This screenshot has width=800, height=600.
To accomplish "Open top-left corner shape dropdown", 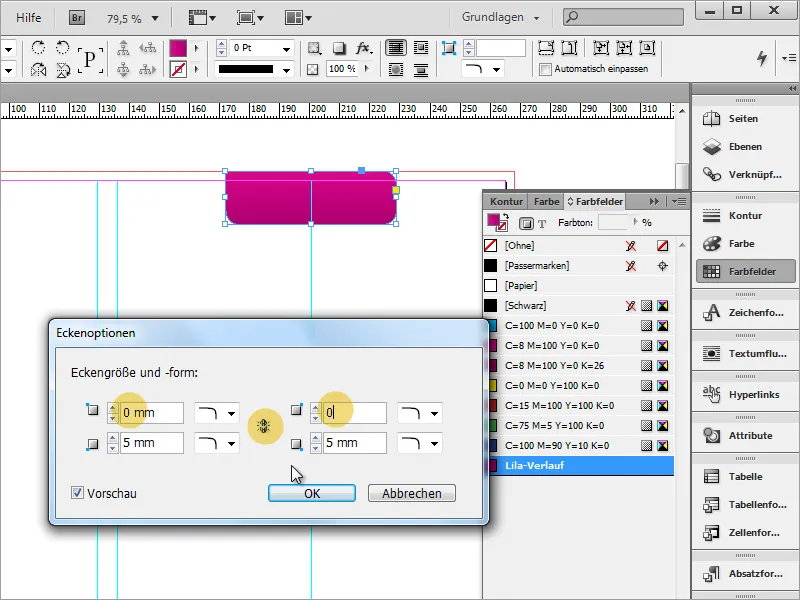I will click(x=216, y=413).
